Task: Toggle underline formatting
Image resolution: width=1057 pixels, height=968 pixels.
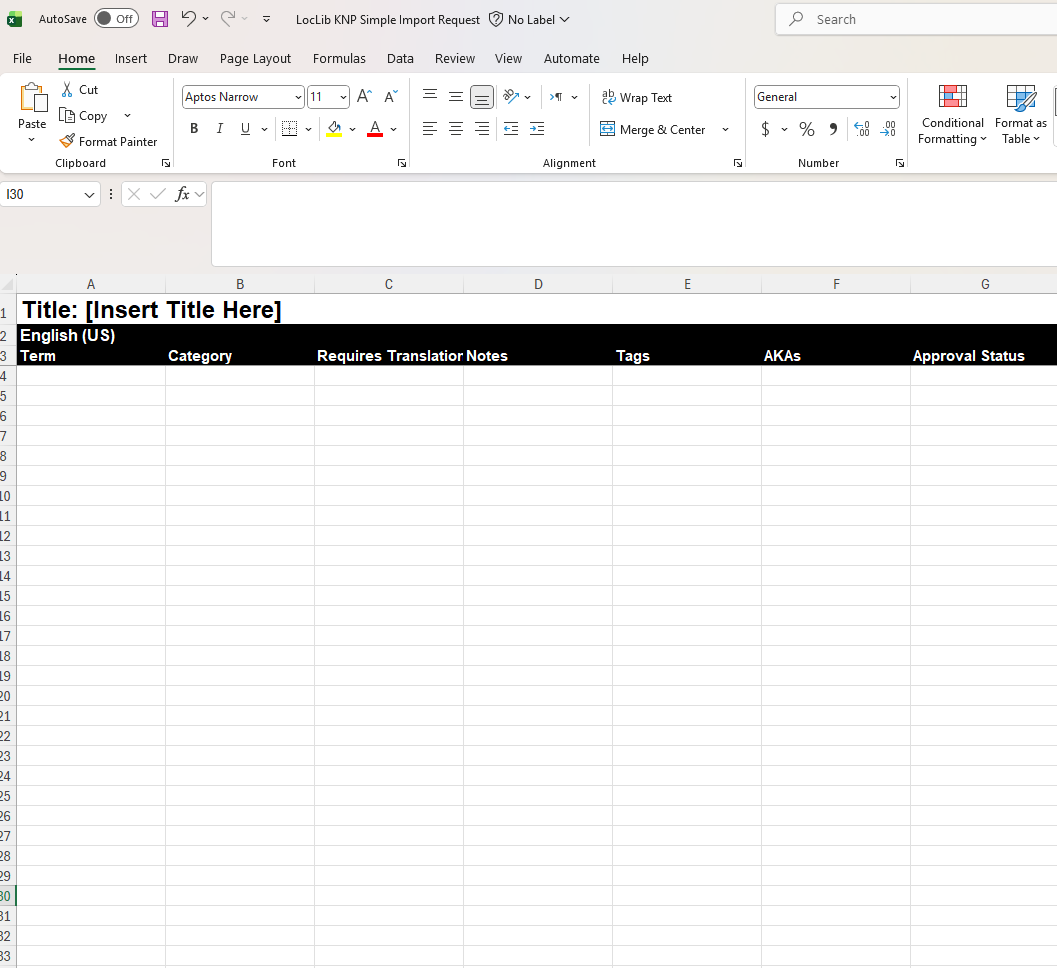Action: tap(245, 129)
